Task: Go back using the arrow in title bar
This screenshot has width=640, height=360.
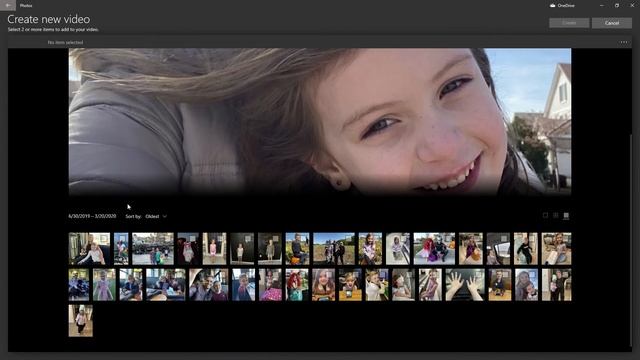Action: click(8, 5)
